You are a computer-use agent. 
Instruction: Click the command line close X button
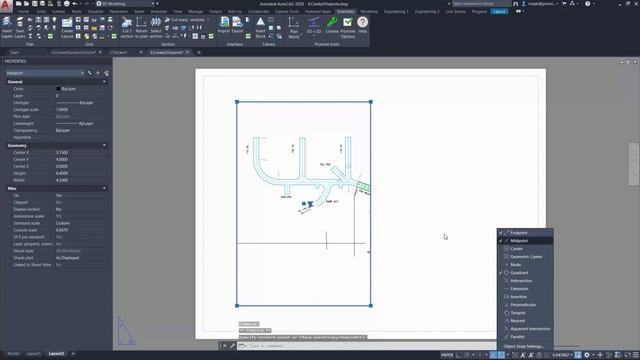(224, 346)
